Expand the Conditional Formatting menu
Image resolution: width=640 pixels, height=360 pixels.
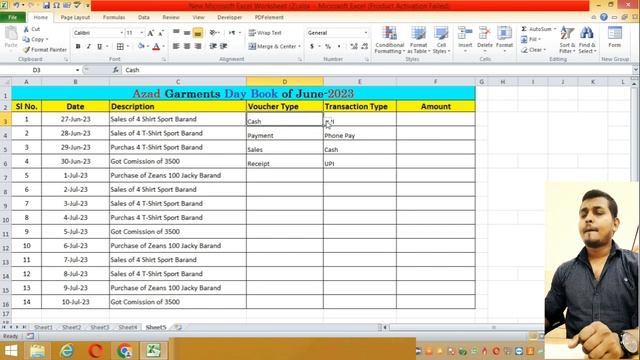390,40
